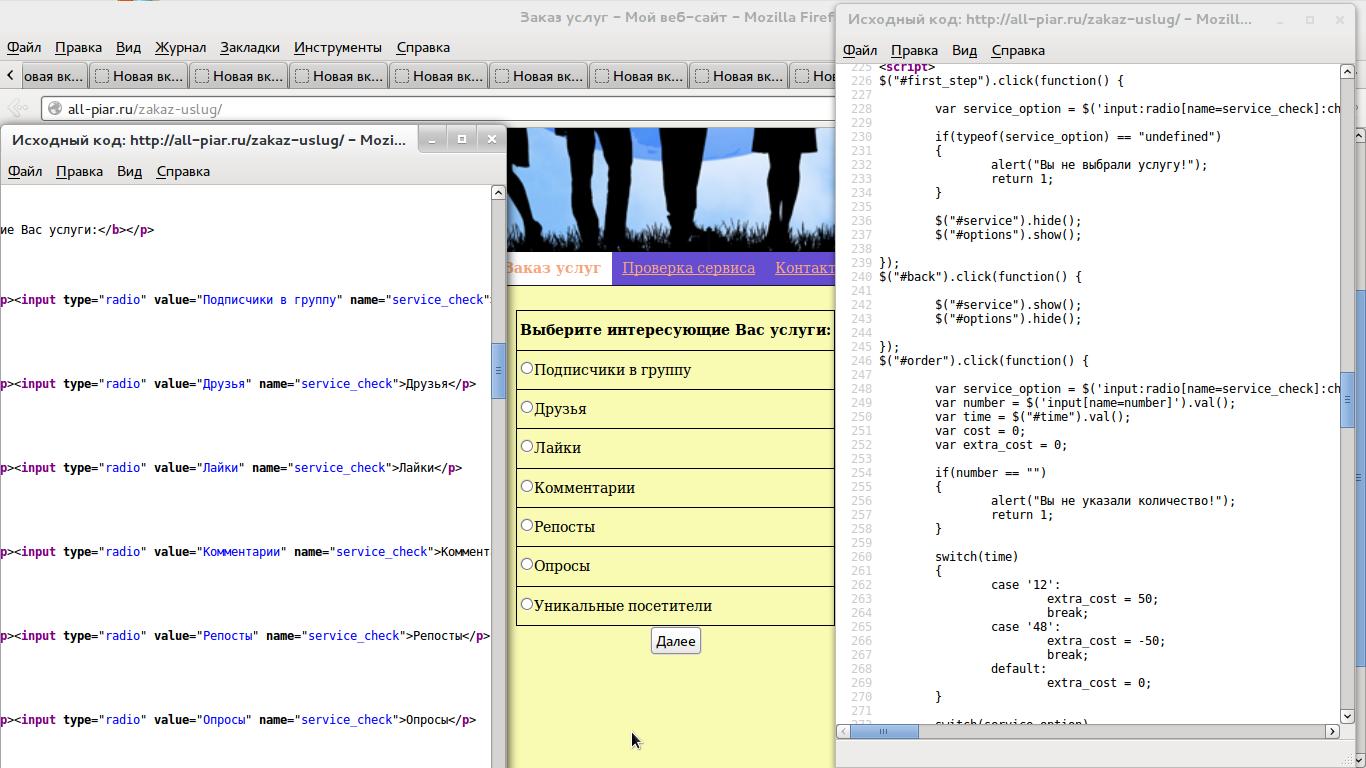This screenshot has width=1366, height=768.
Task: Select the 'Опросы' radio button
Action: 527,564
